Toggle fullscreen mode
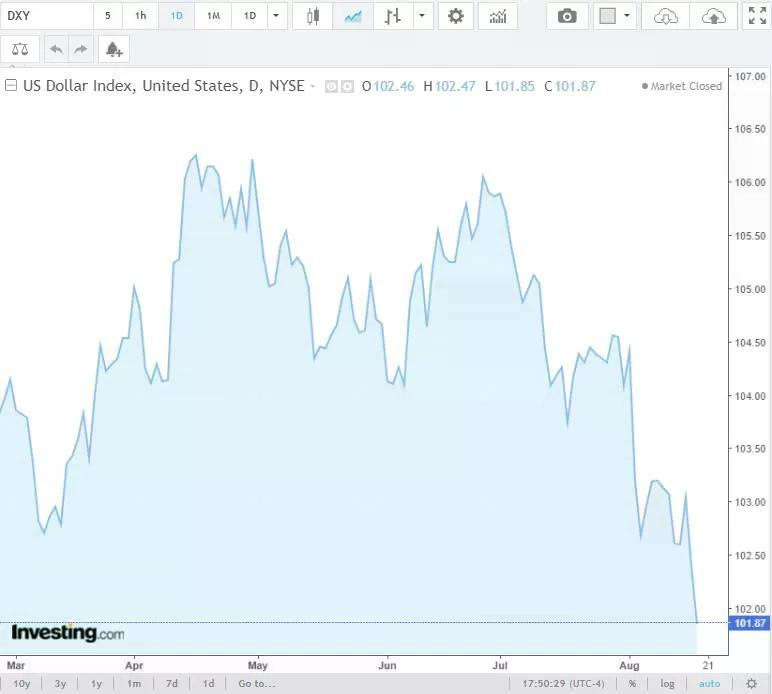This screenshot has height=694, width=772. click(757, 16)
